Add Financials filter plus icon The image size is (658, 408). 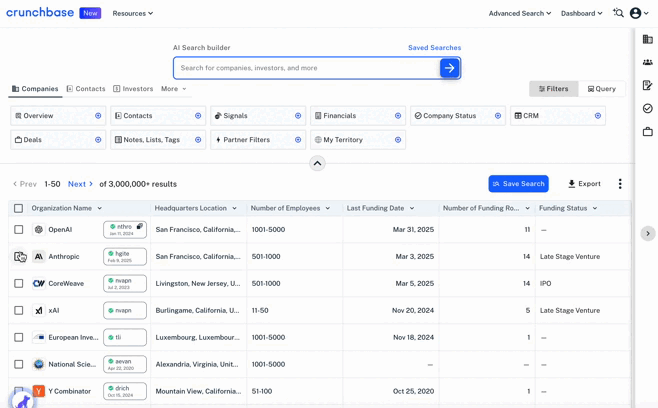point(397,116)
